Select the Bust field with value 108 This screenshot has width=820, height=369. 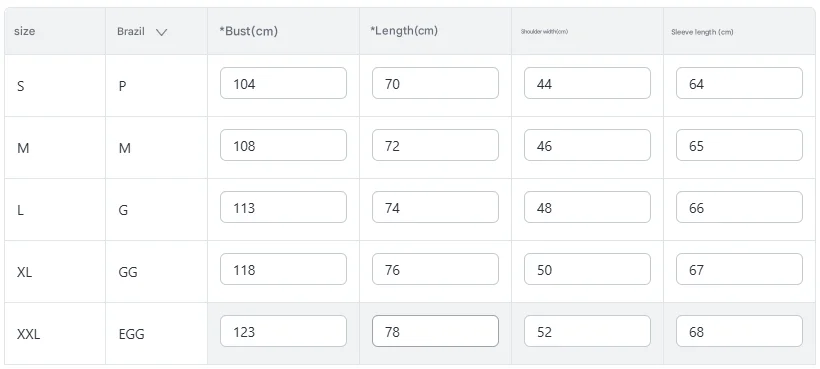click(283, 145)
